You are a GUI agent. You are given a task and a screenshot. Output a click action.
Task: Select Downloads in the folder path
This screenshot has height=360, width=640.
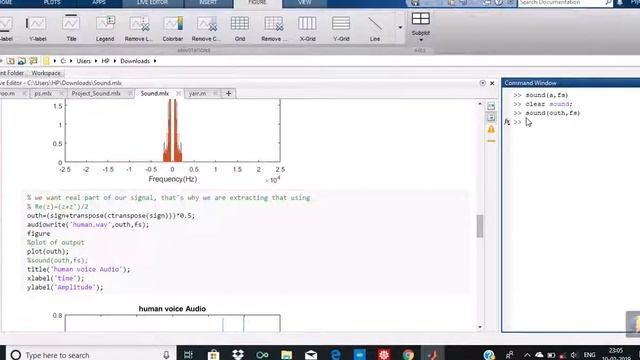135,61
